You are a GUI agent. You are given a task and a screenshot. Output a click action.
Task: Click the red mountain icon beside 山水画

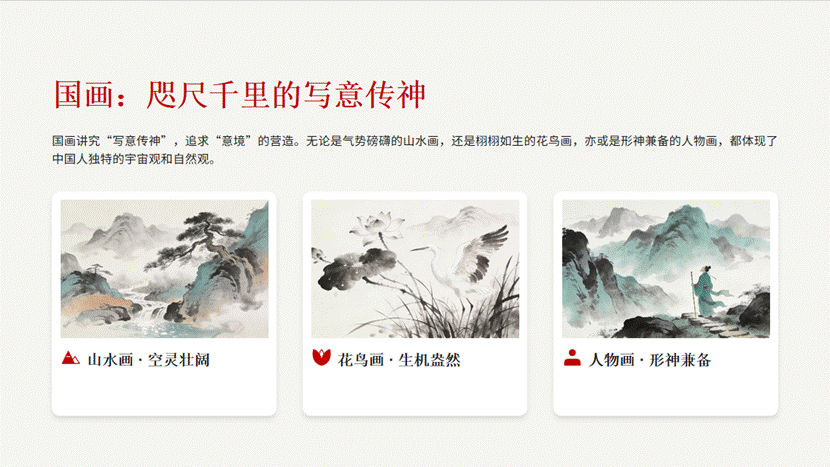tap(70, 358)
